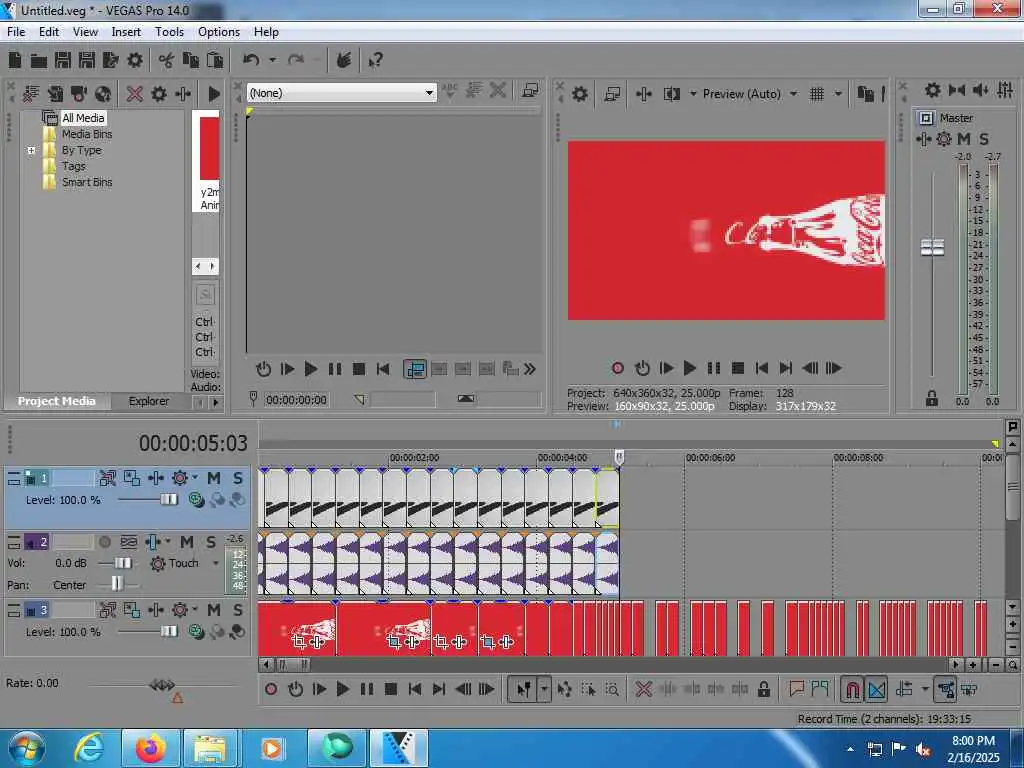Viewport: 1024px width, 768px height.
Task: Open the Edit menu
Action: tap(48, 32)
